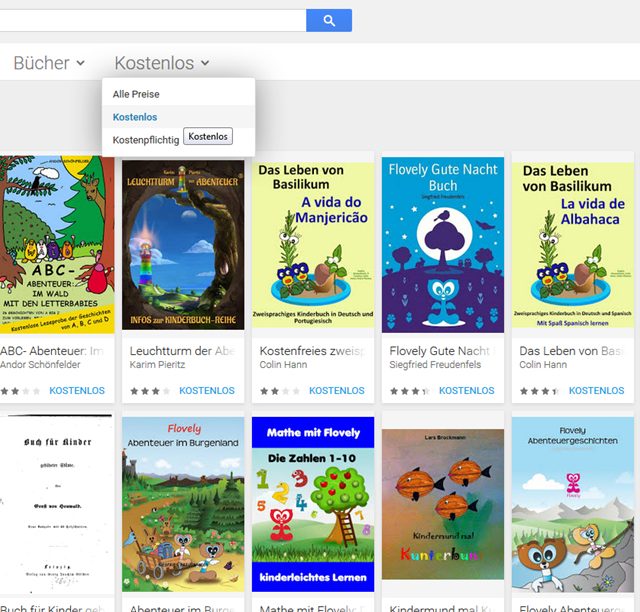Image resolution: width=640 pixels, height=612 pixels.
Task: Open the ABC-Abenteuer im Wald book cover
Action: [57, 245]
